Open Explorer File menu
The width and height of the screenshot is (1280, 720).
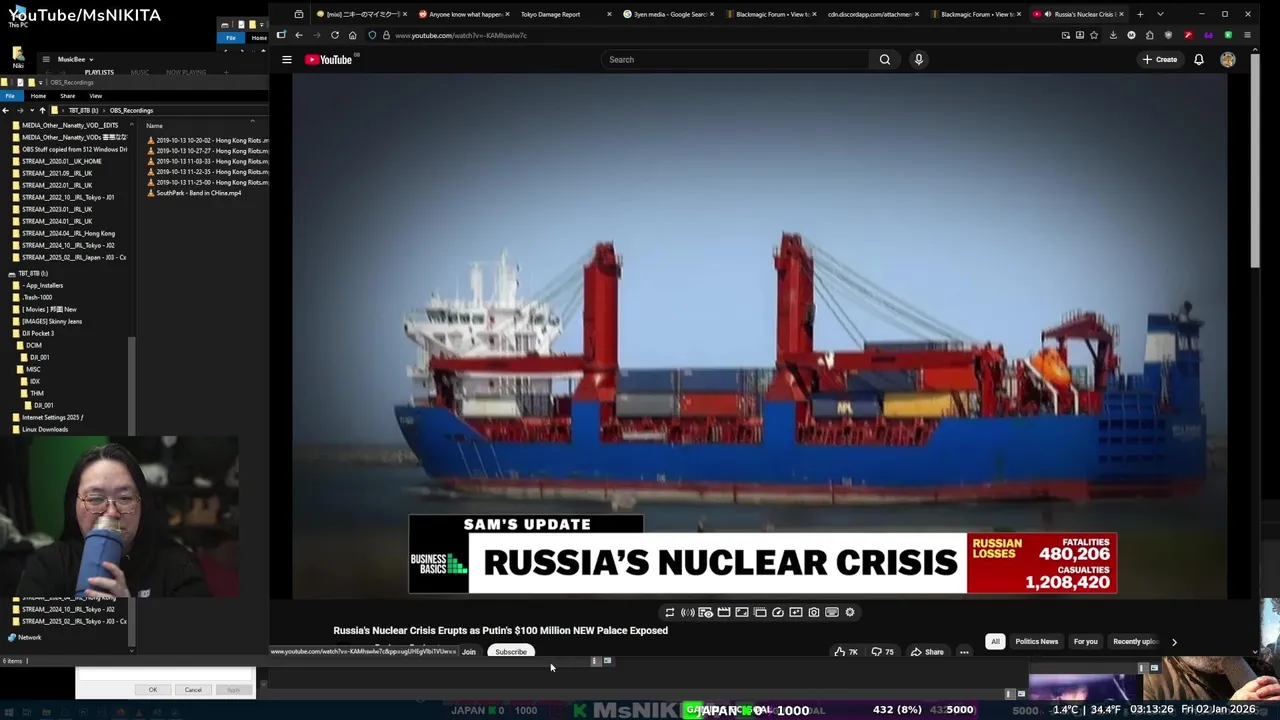pyautogui.click(x=10, y=96)
